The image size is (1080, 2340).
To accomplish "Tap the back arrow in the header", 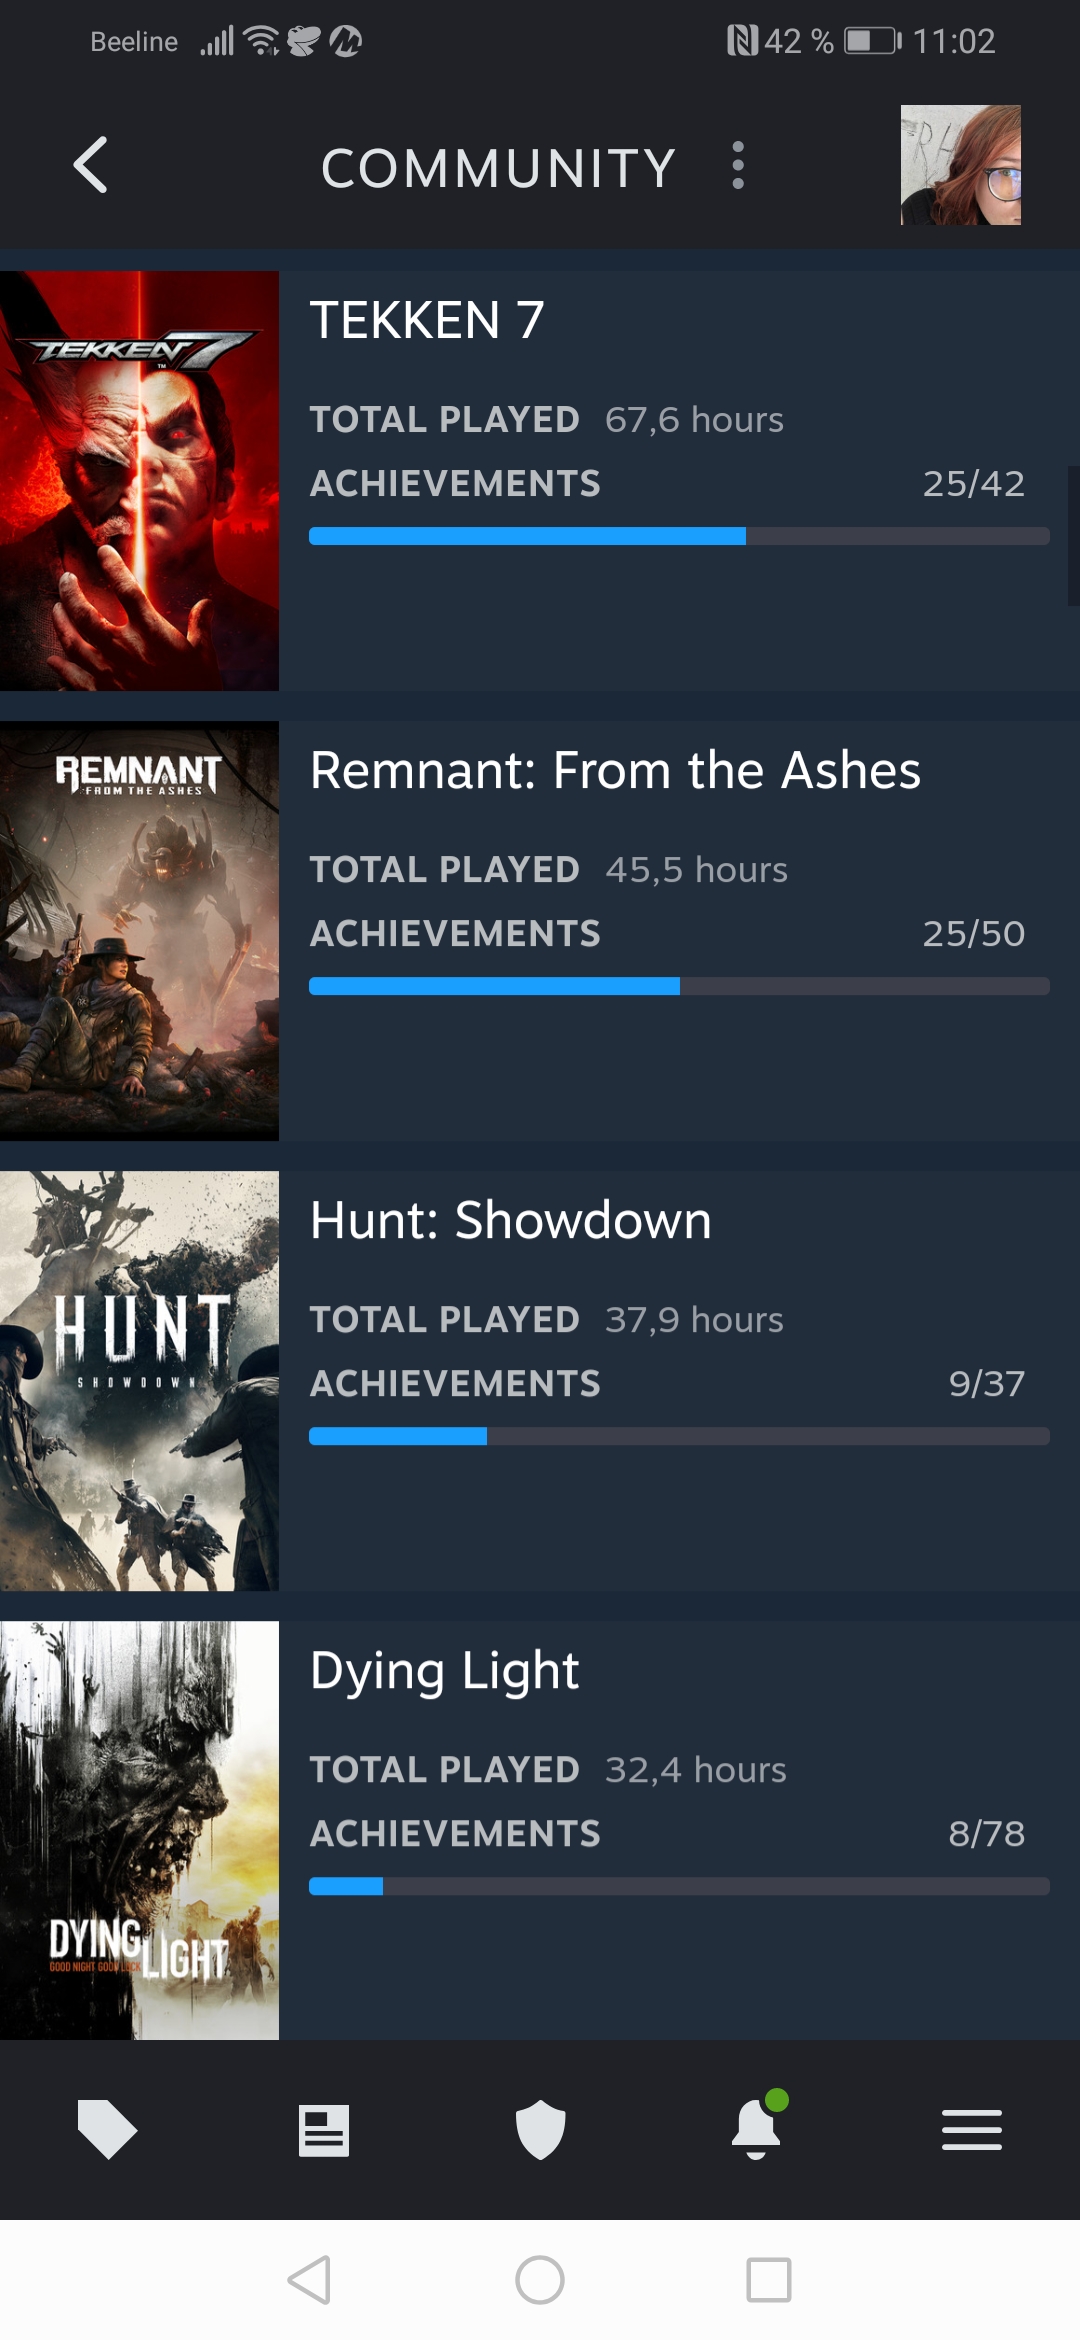I will 91,166.
